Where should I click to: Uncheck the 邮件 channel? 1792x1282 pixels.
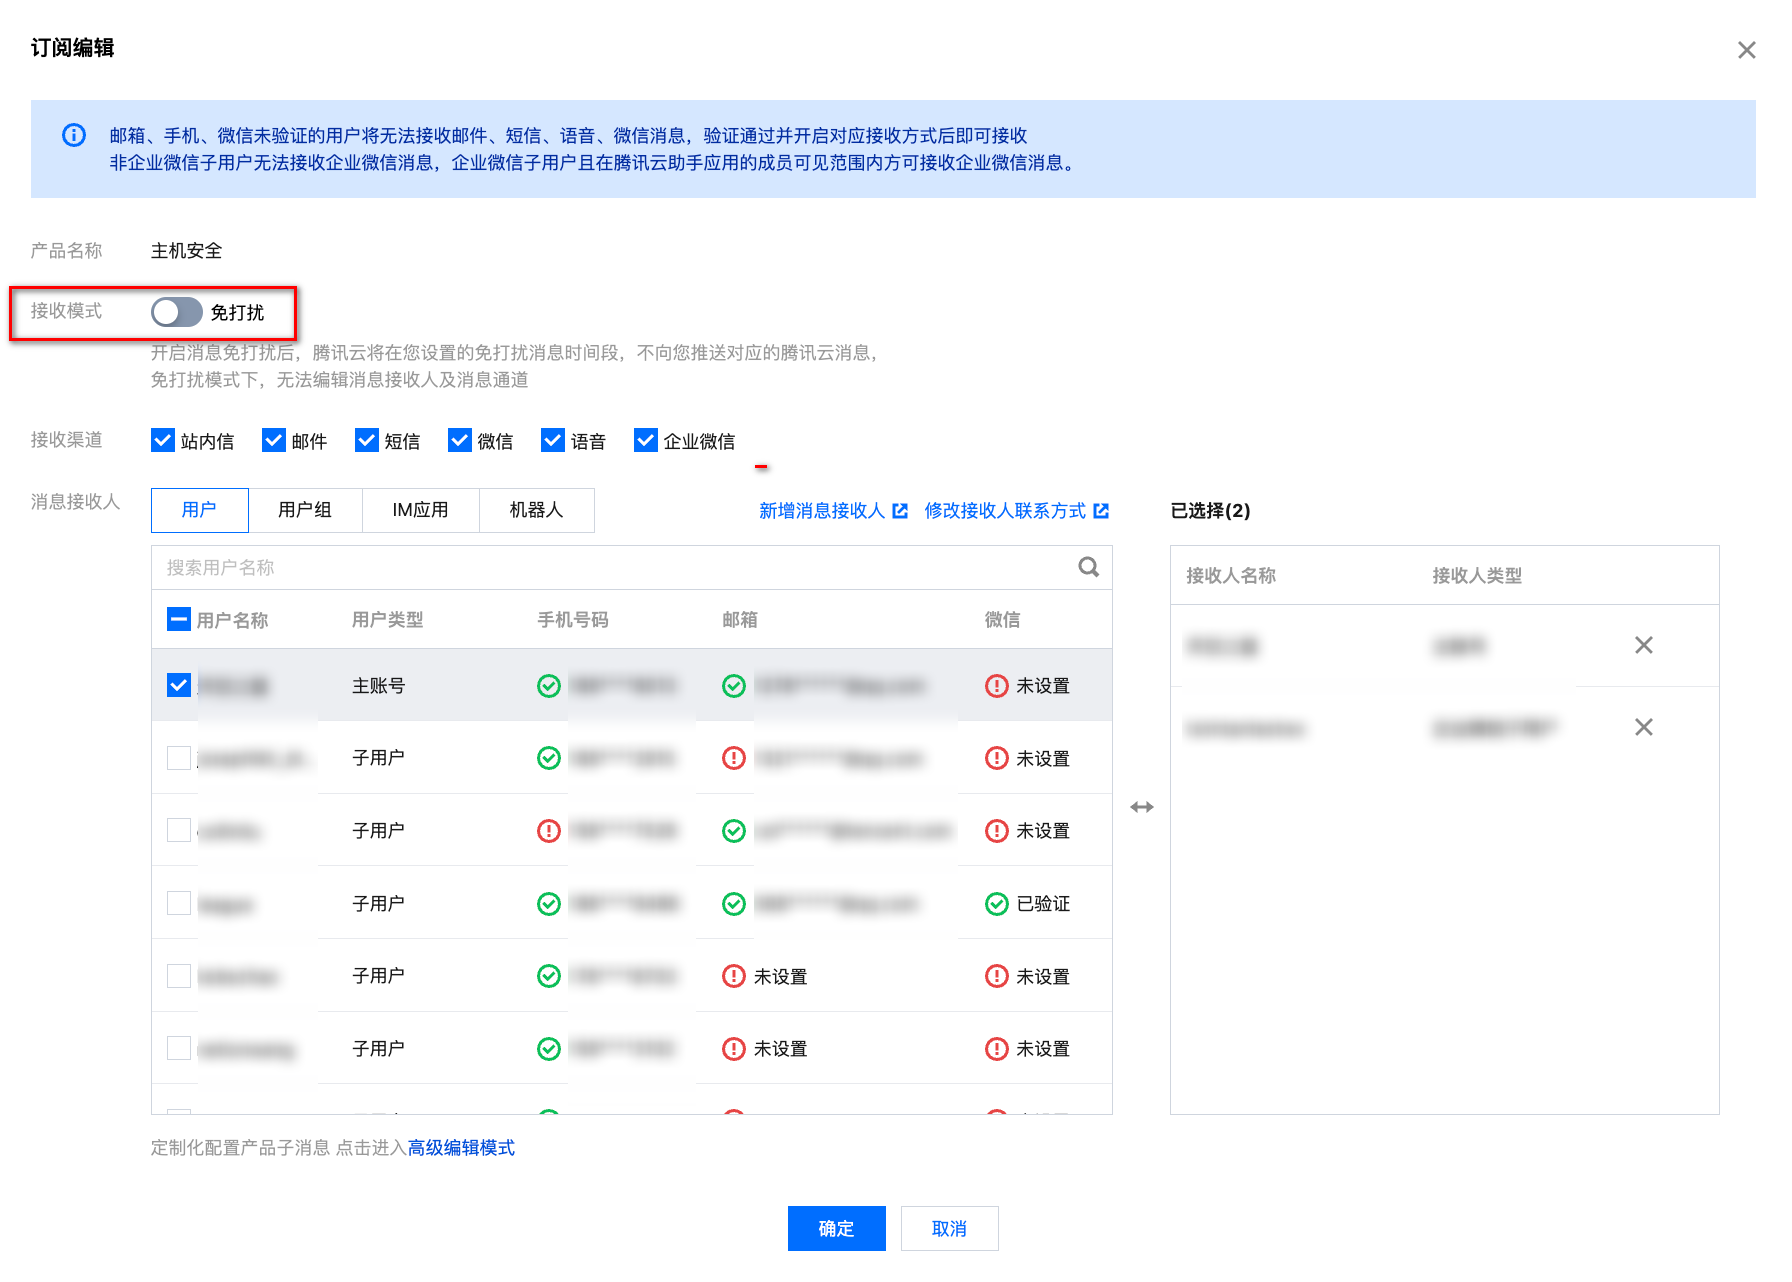(274, 440)
